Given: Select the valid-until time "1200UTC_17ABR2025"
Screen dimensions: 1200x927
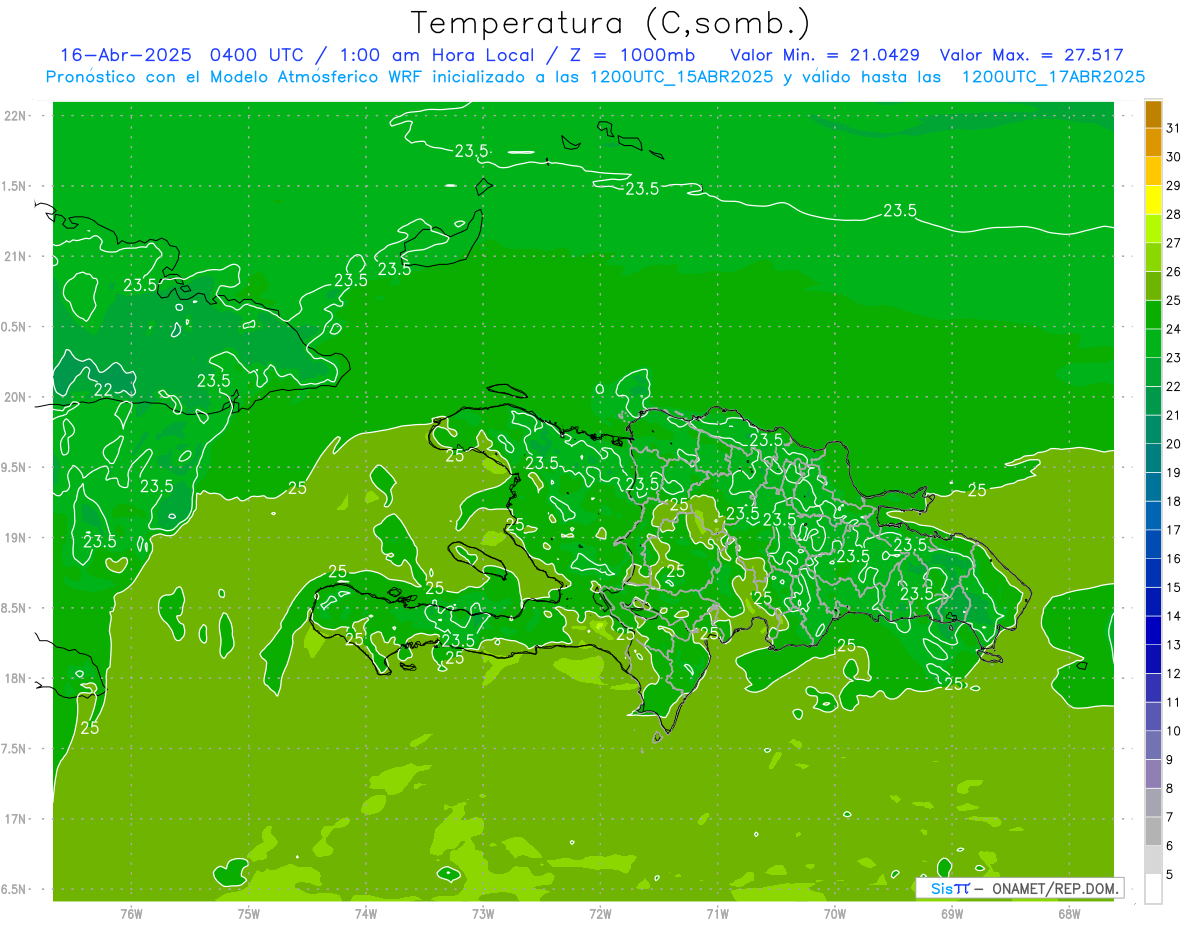Looking at the screenshot, I should click(x=1052, y=77).
